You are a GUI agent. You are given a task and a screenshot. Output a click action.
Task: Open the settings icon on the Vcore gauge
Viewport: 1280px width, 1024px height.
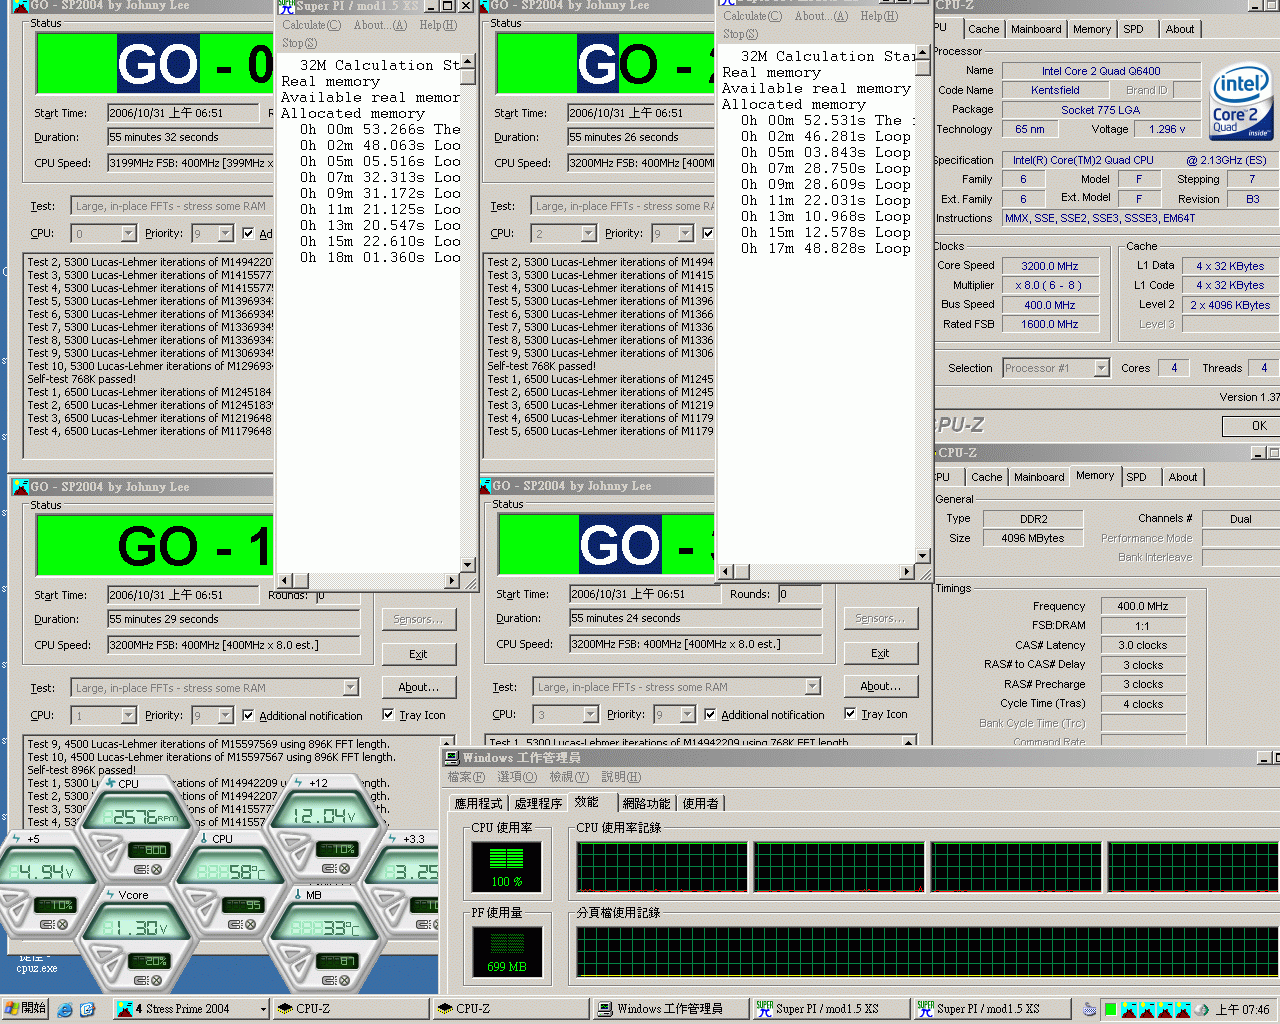click(x=141, y=980)
